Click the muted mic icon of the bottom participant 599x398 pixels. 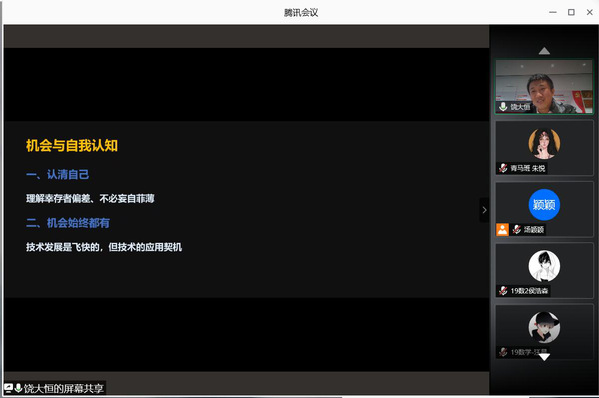[x=503, y=352]
